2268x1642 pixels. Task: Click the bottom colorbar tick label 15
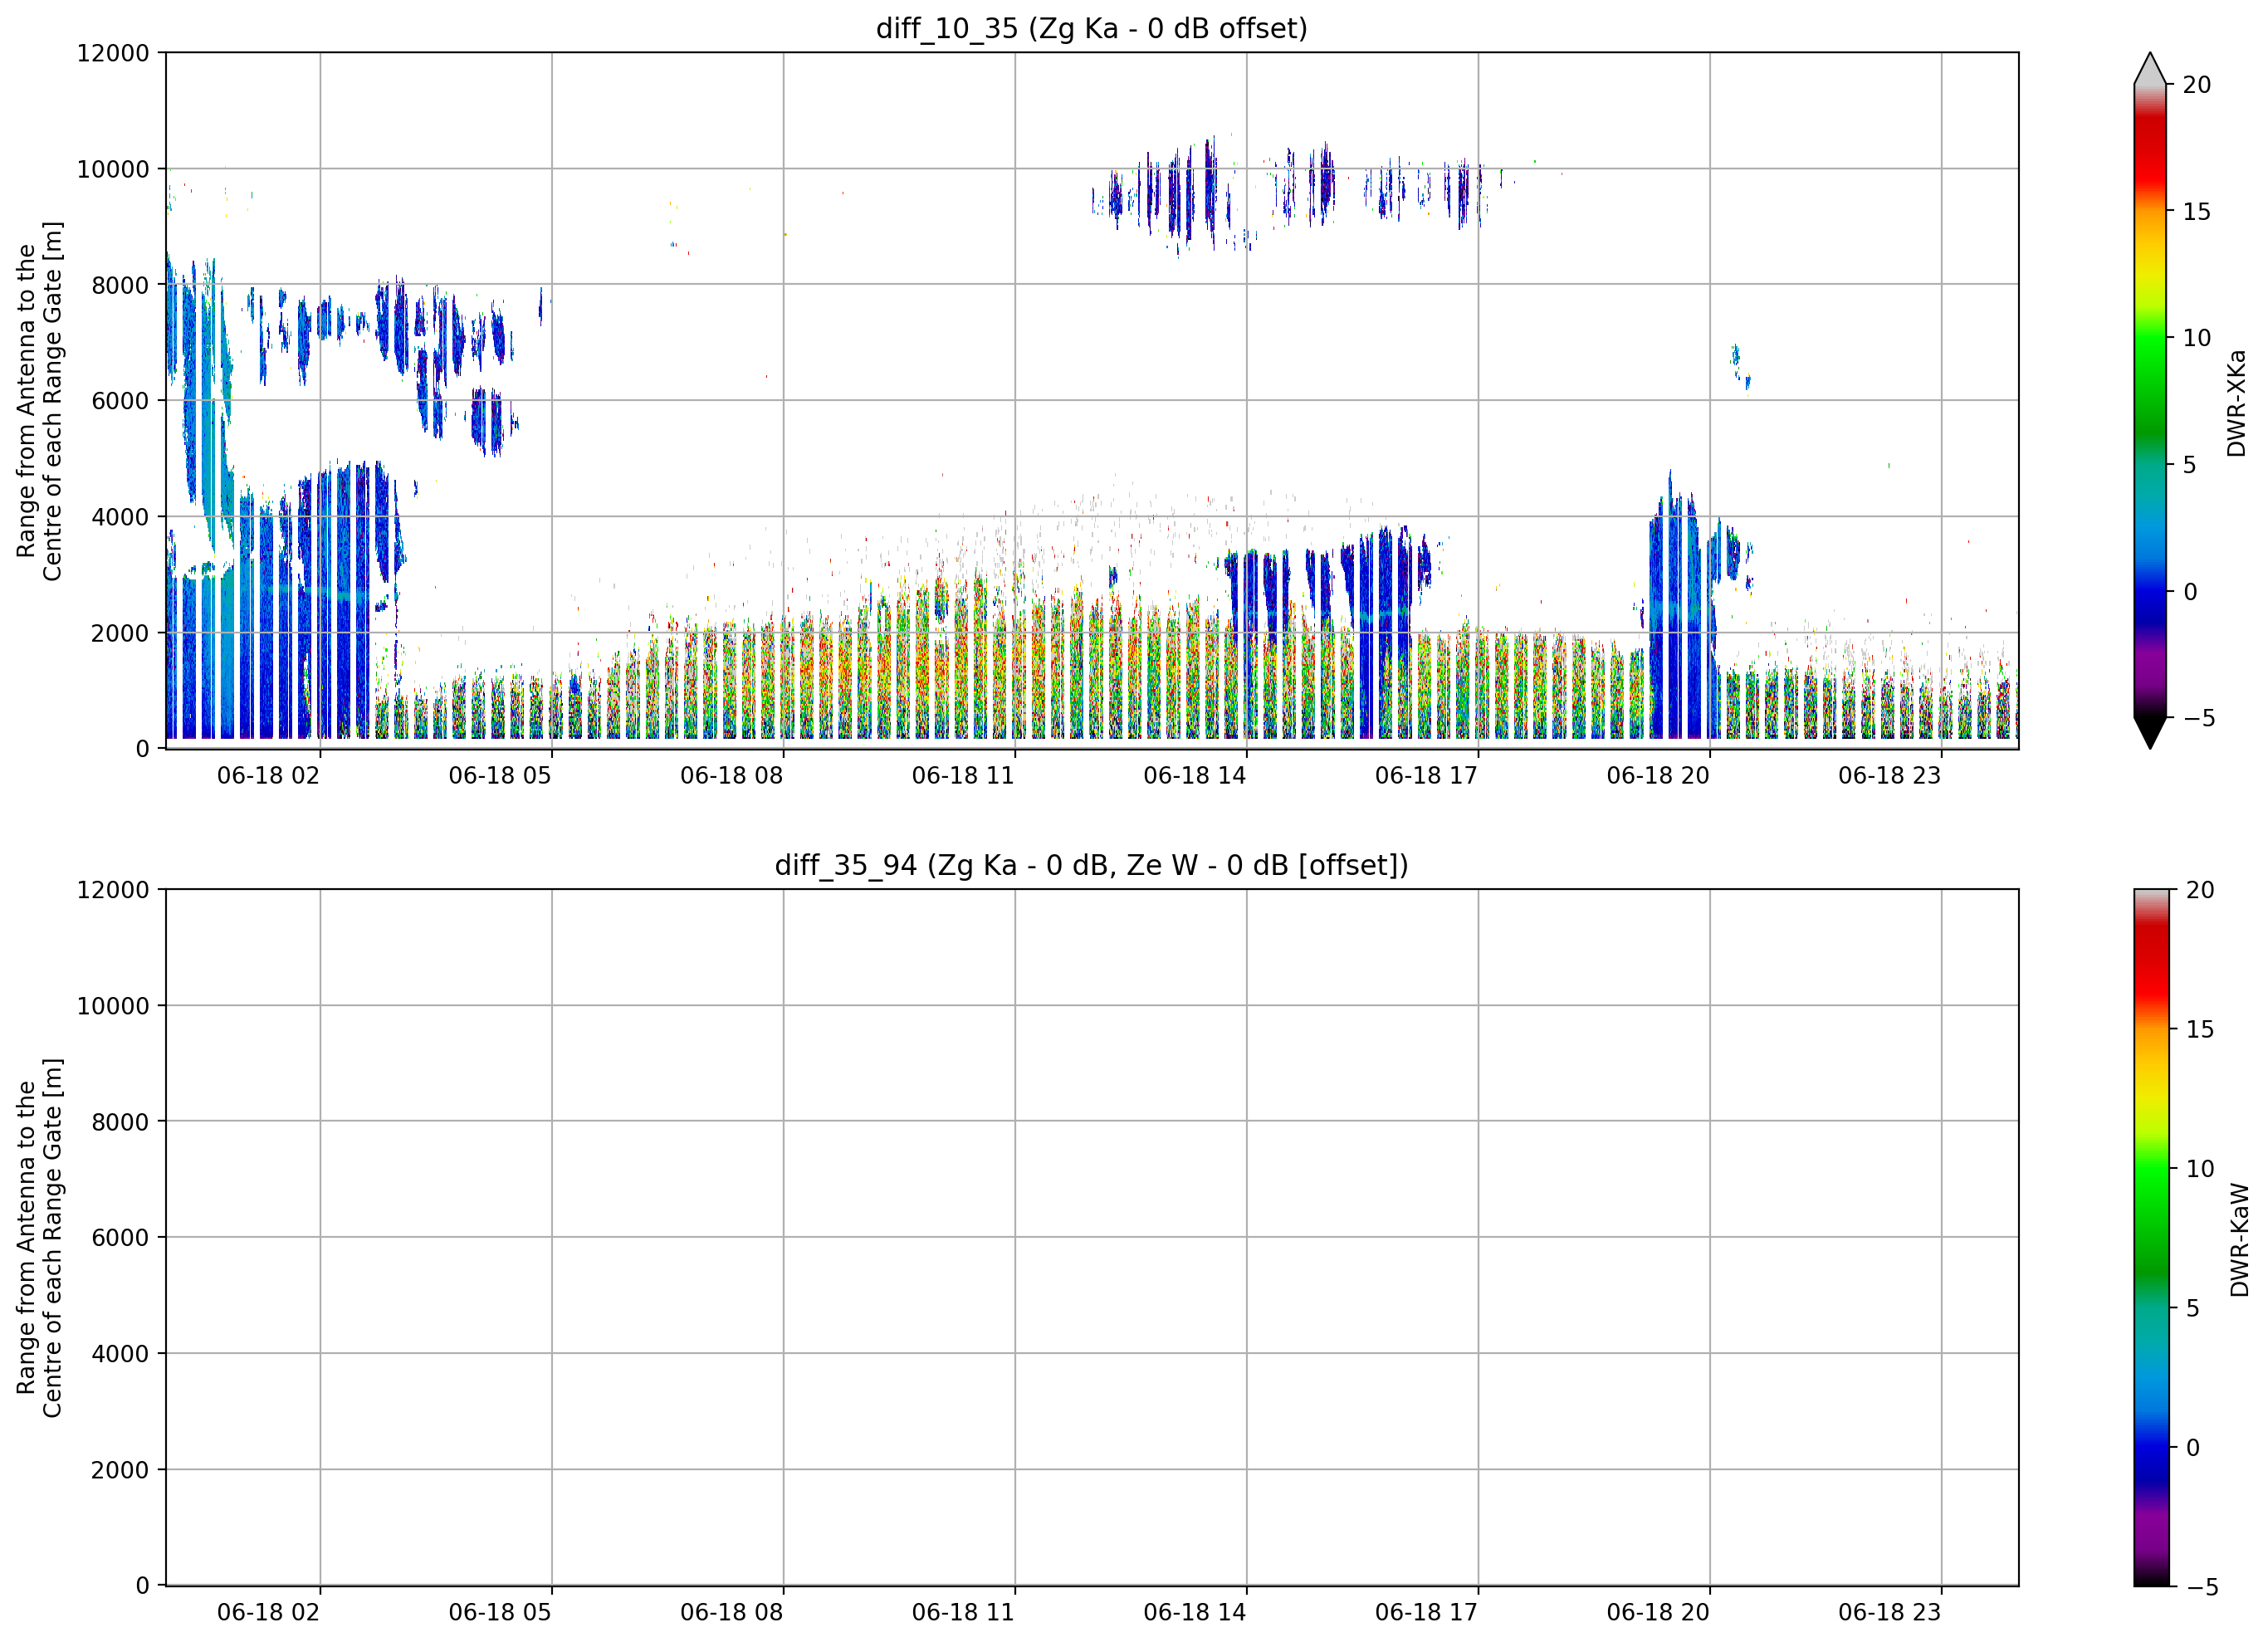tap(2200, 1029)
